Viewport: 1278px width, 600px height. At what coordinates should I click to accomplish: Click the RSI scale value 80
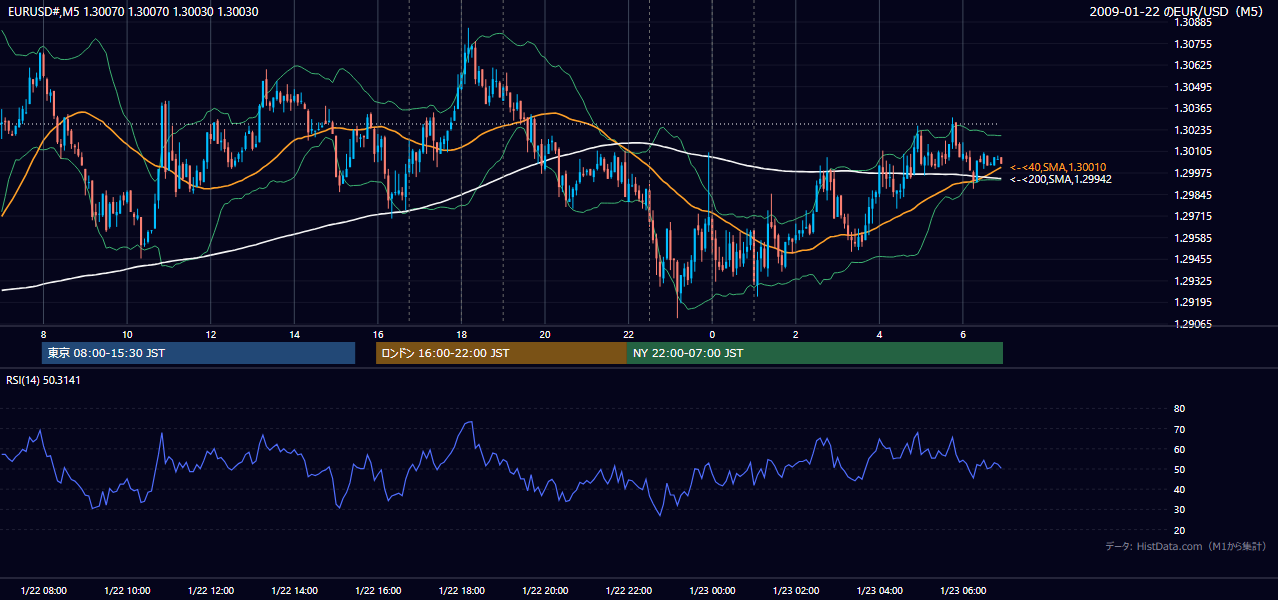pos(1179,409)
